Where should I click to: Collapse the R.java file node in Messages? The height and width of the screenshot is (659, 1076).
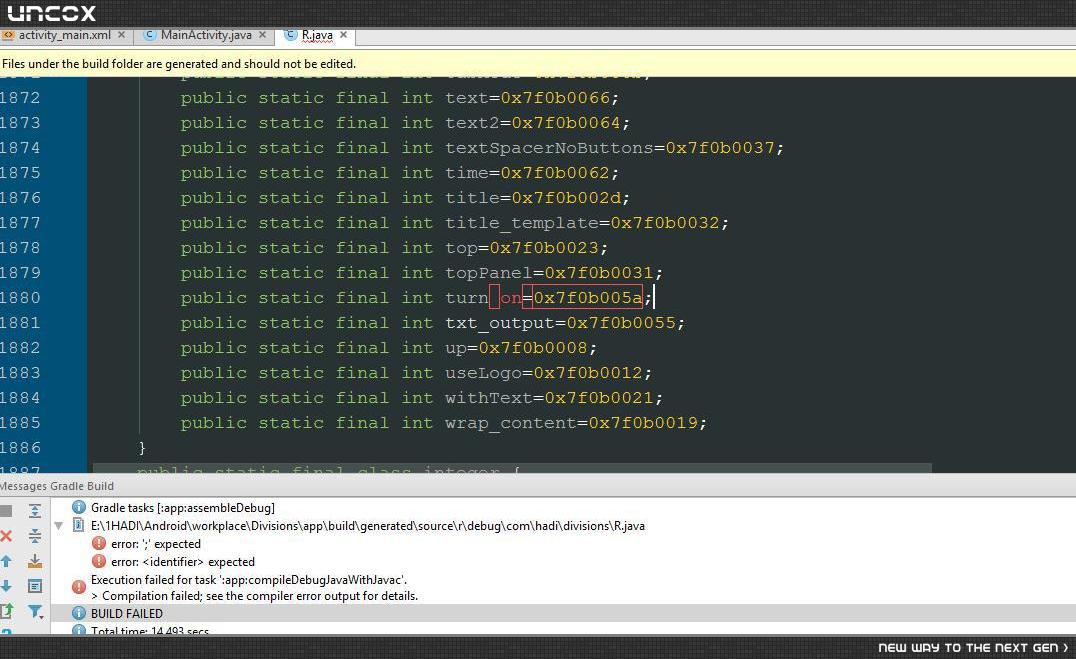point(59,526)
